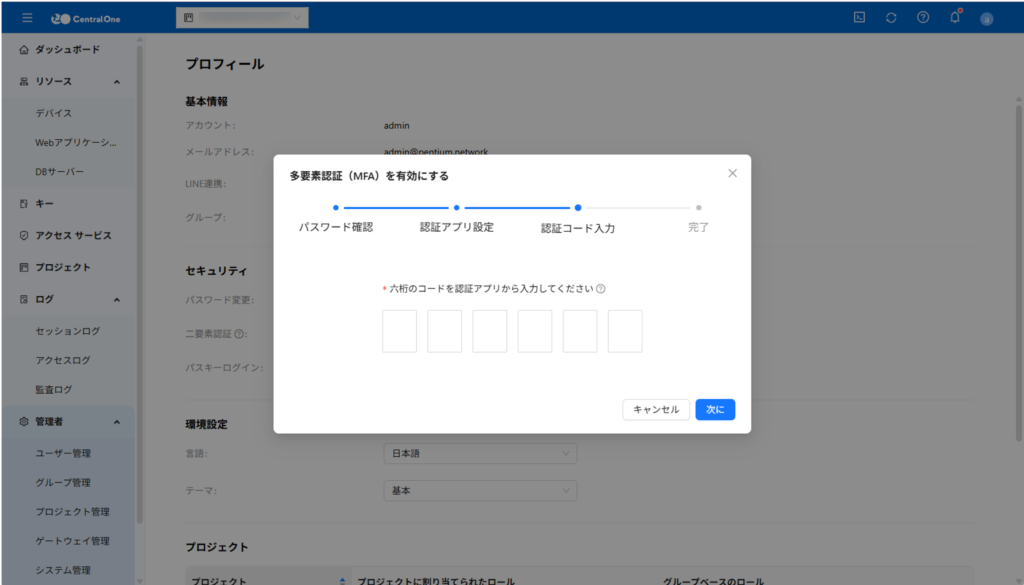Open the terminal console icon in header
This screenshot has width=1024, height=585.
click(859, 18)
